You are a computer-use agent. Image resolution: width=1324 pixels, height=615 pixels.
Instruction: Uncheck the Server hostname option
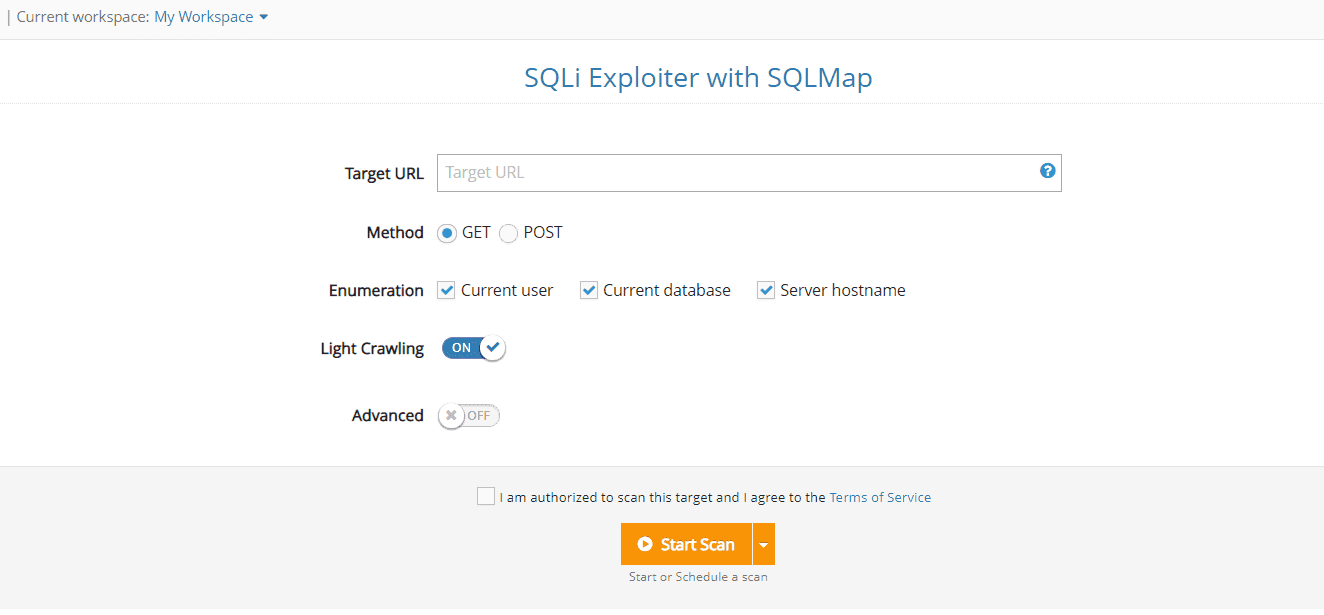coord(766,290)
